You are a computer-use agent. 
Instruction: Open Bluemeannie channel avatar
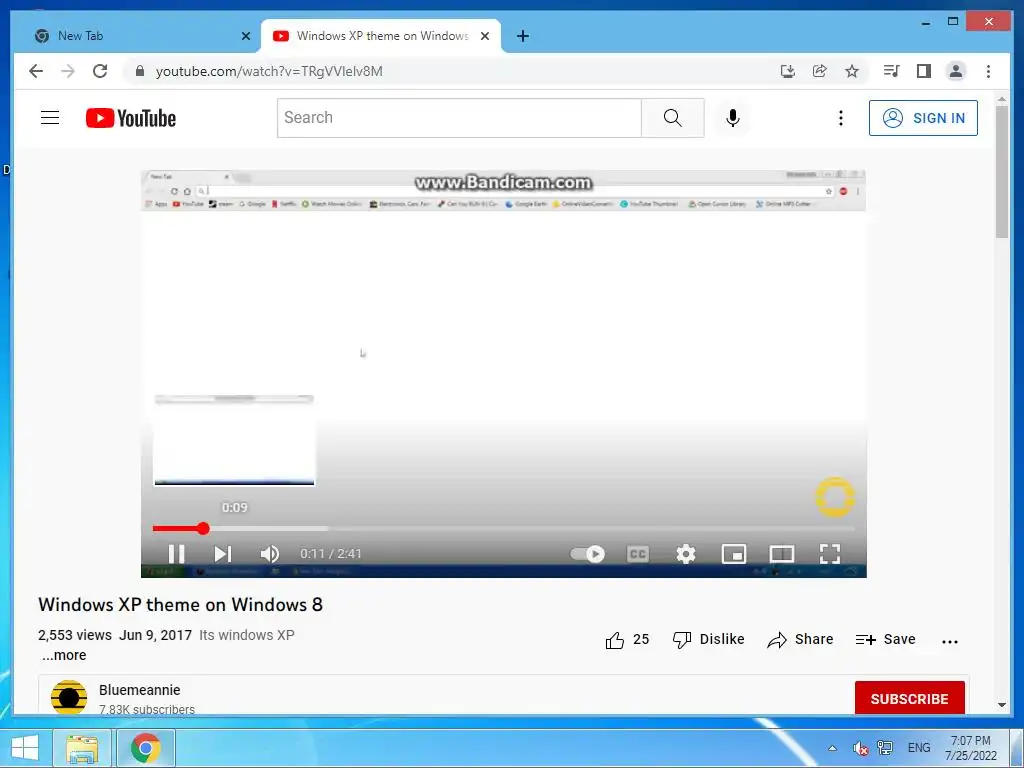click(x=69, y=697)
